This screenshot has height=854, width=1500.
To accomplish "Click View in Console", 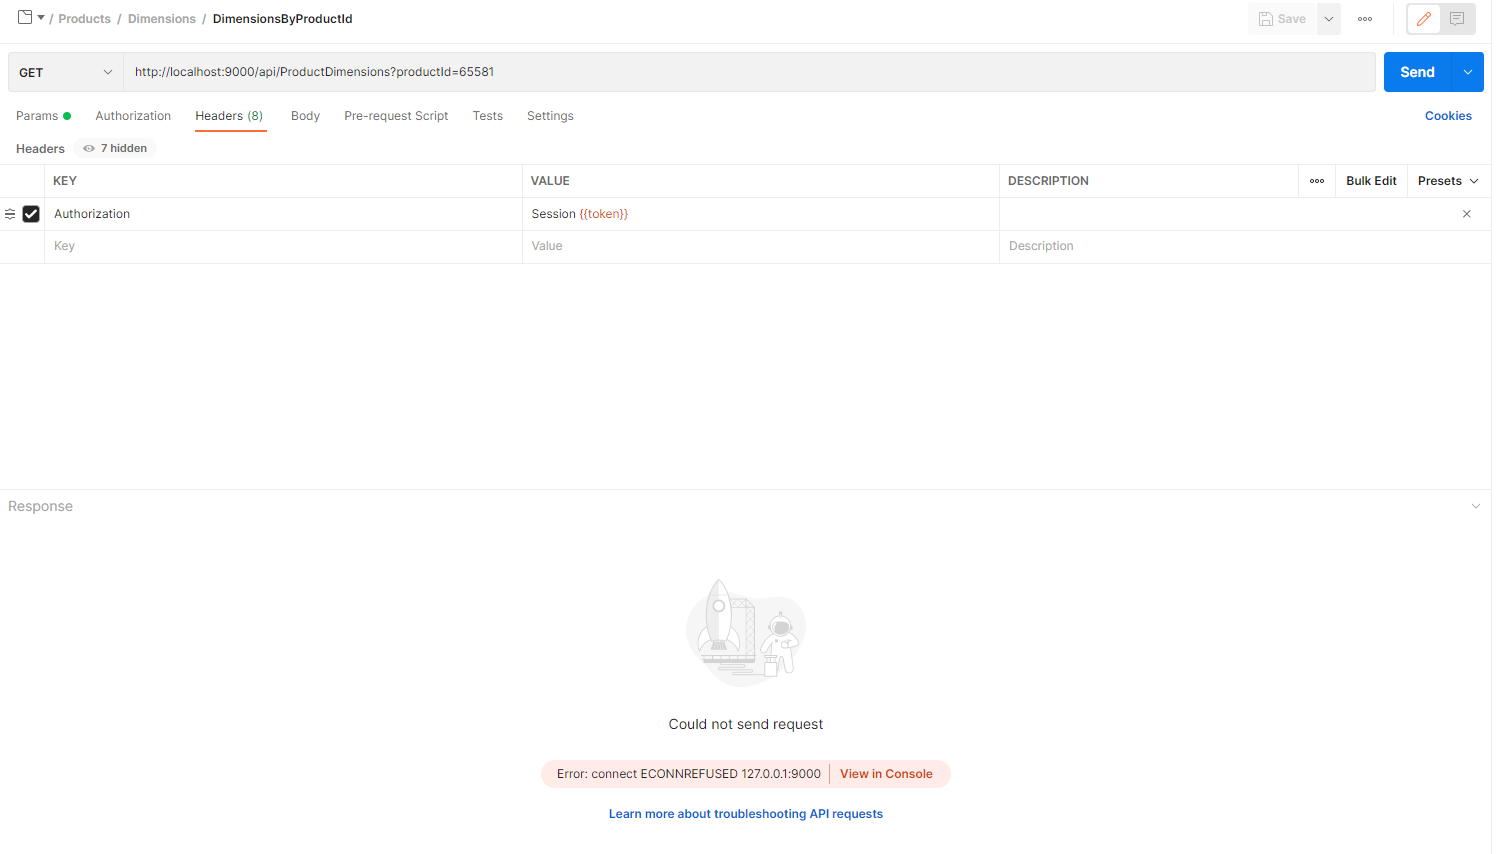I will pos(886,774).
